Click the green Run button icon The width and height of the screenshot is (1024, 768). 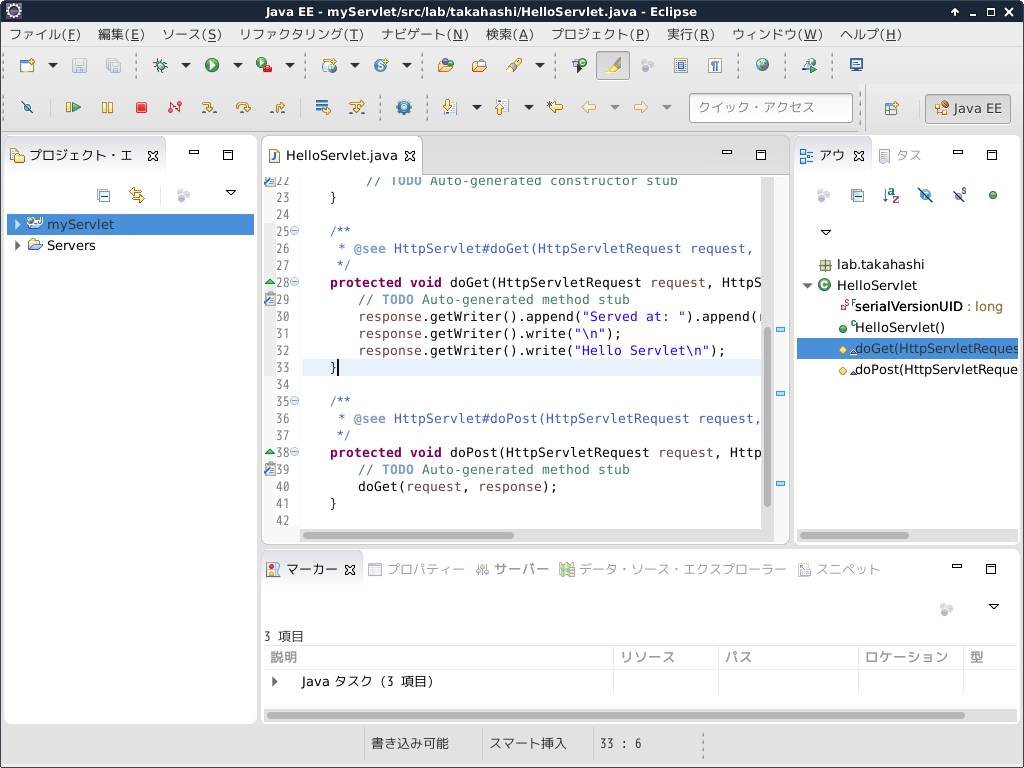[212, 65]
